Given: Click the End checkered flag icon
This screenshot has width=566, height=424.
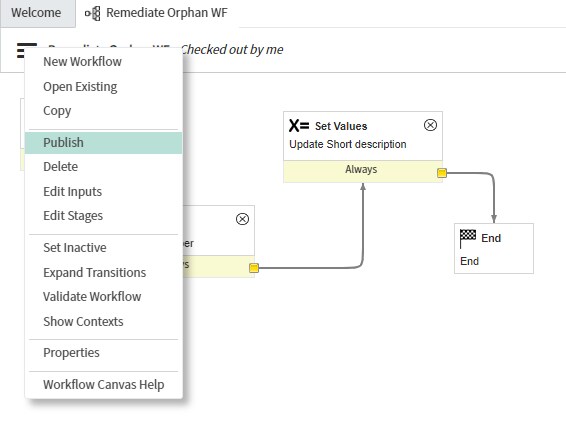Looking at the screenshot, I should pyautogui.click(x=468, y=238).
